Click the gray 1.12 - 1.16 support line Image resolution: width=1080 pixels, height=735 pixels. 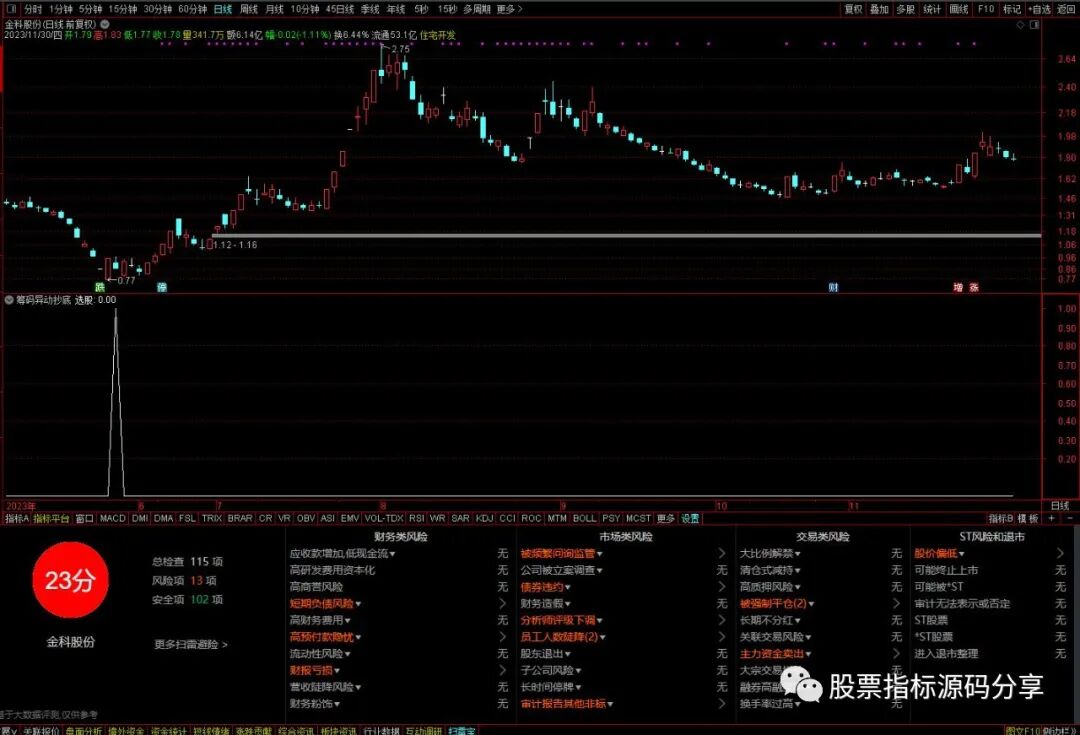pyautogui.click(x=626, y=236)
